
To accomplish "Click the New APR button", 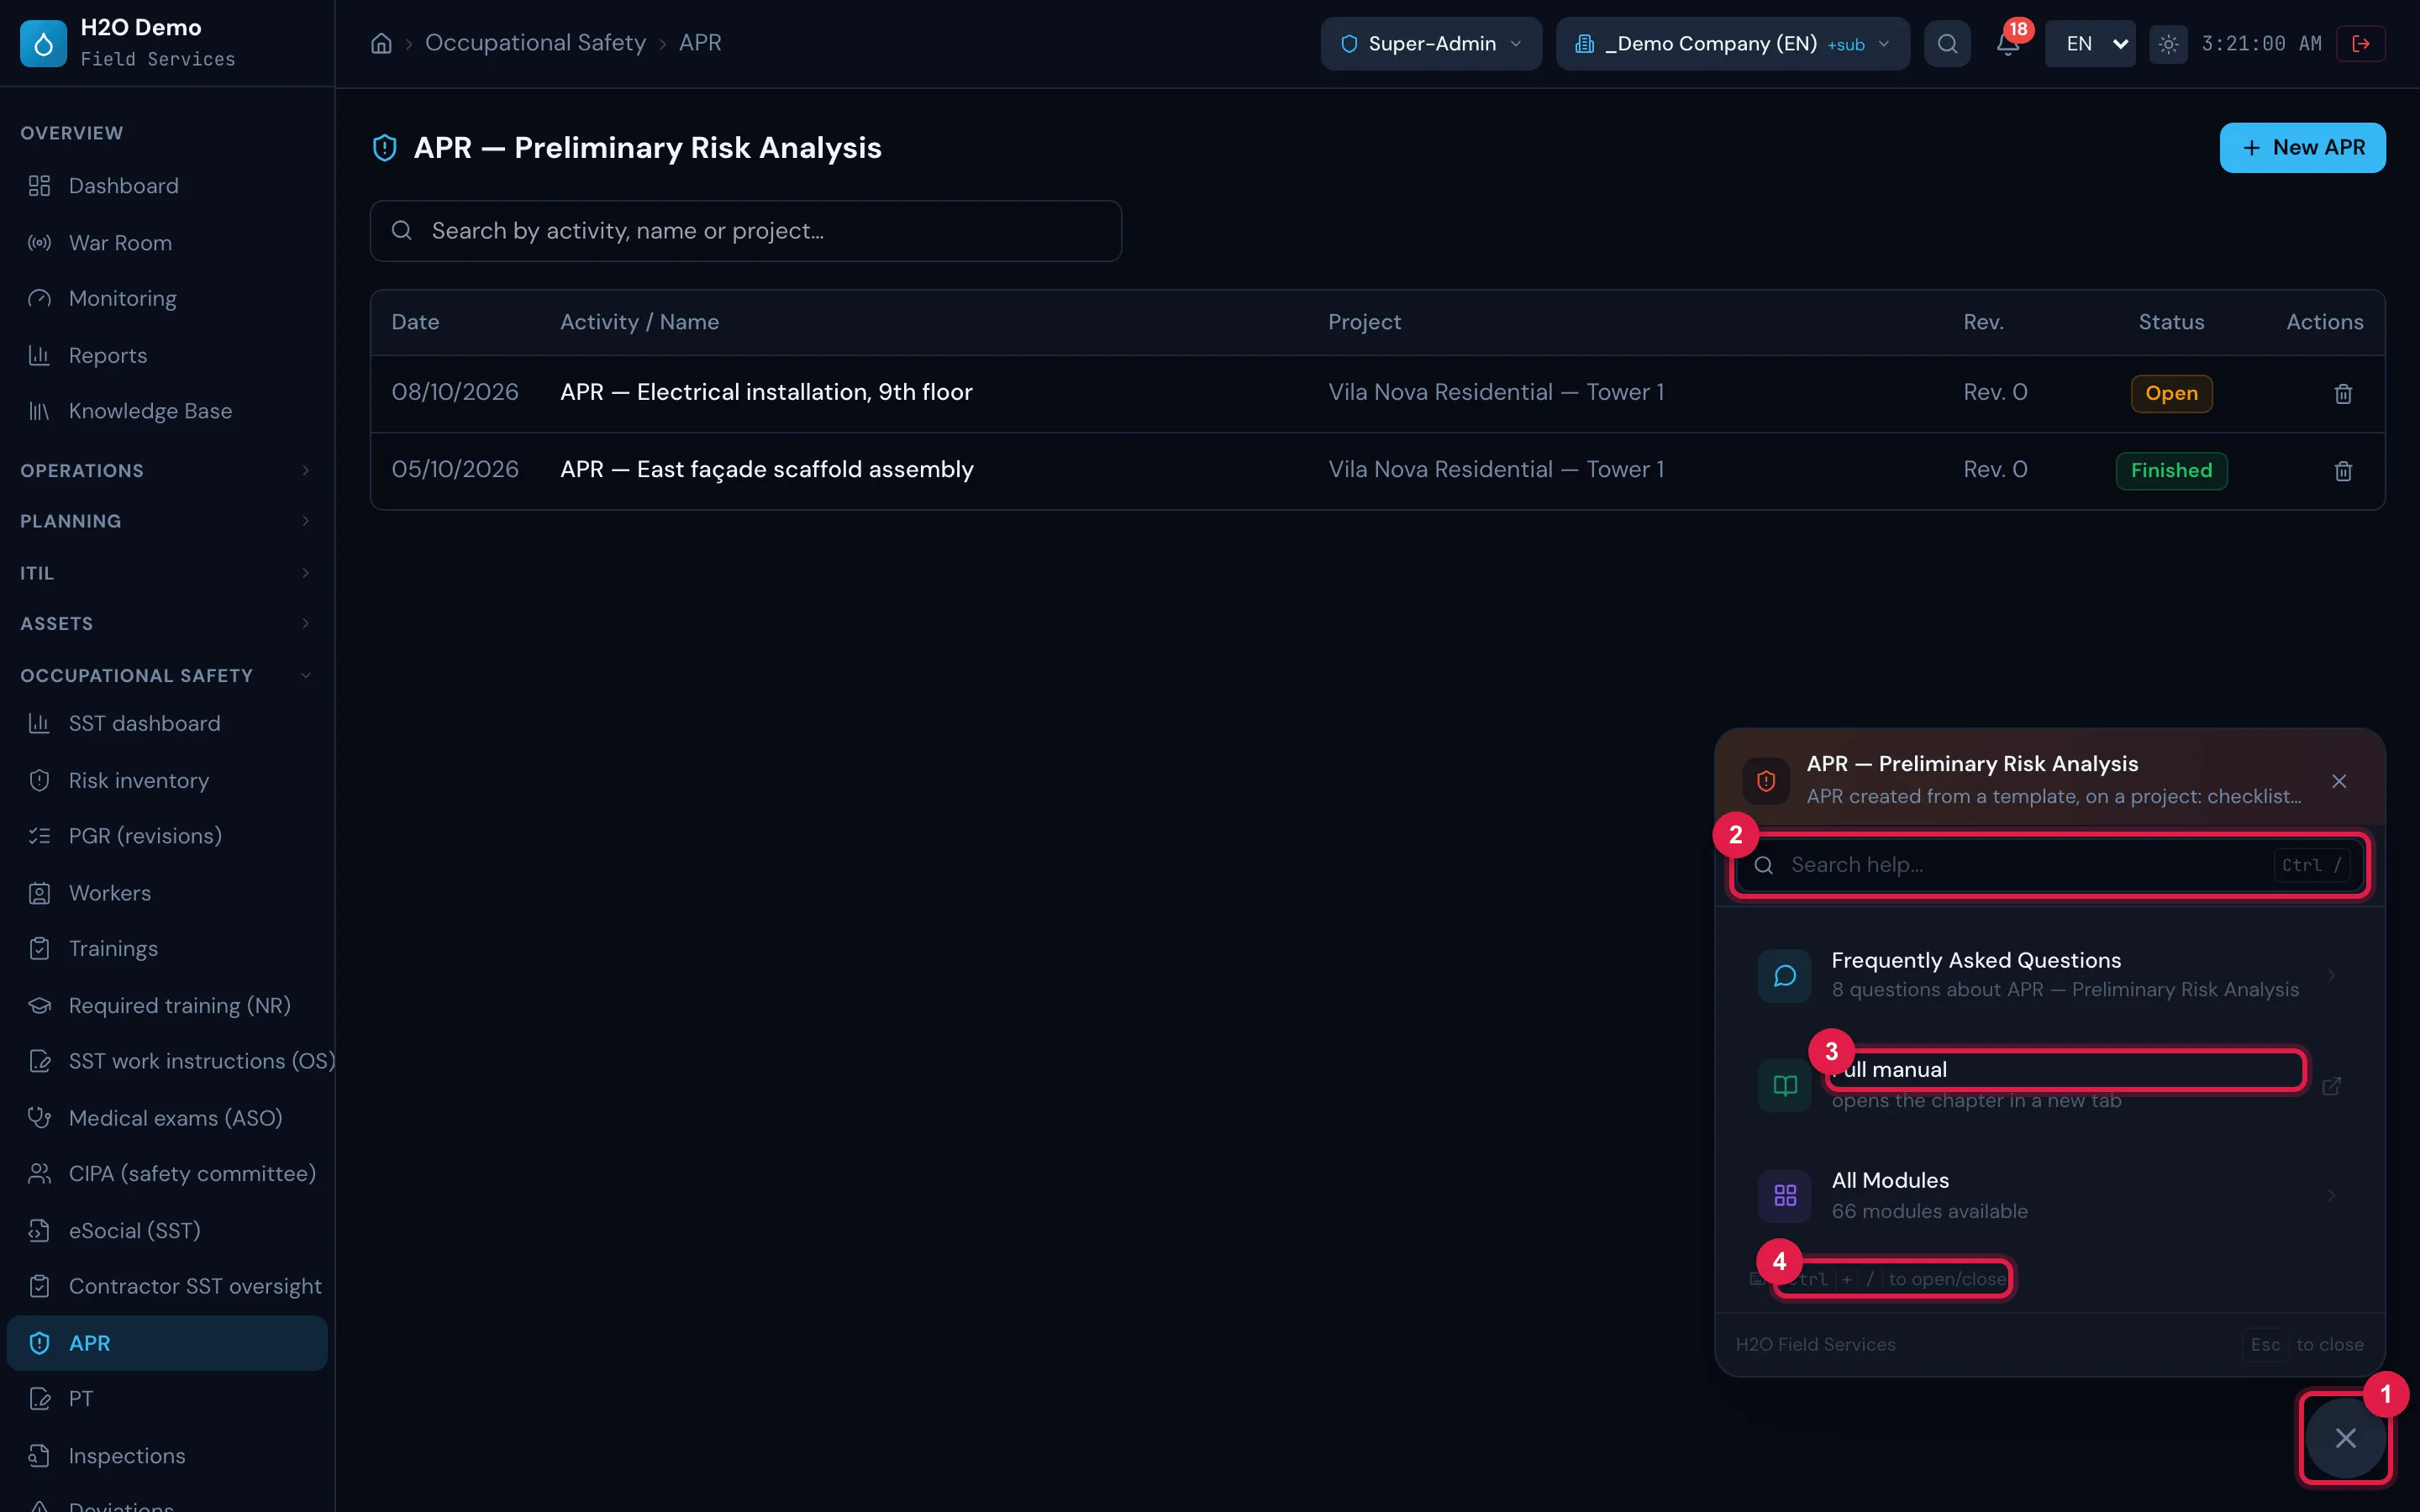I will (2302, 148).
